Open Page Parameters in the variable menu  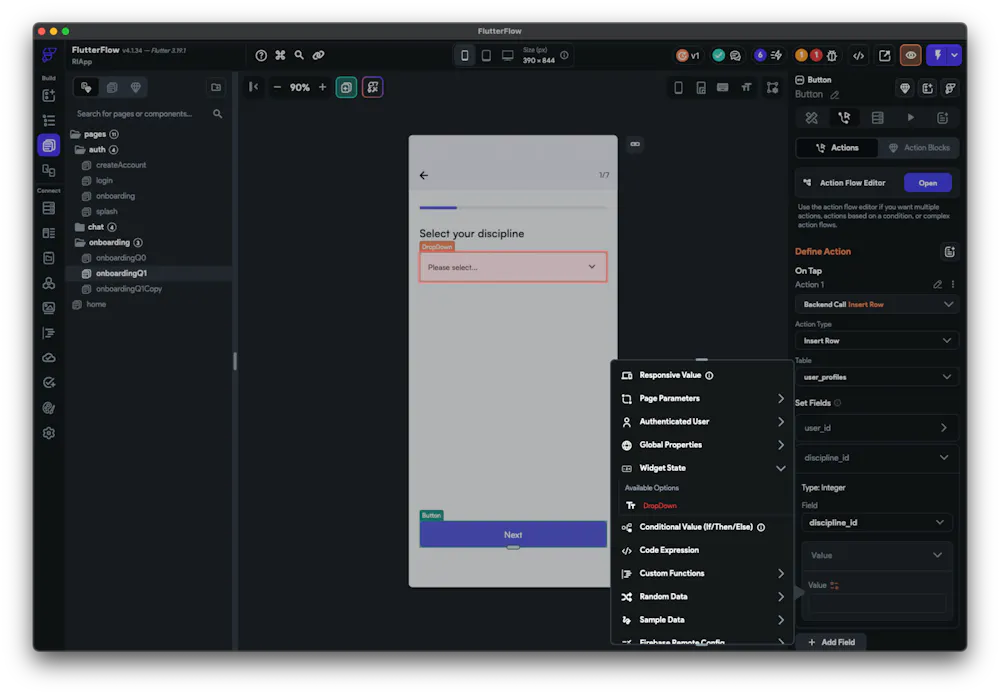[x=702, y=399]
